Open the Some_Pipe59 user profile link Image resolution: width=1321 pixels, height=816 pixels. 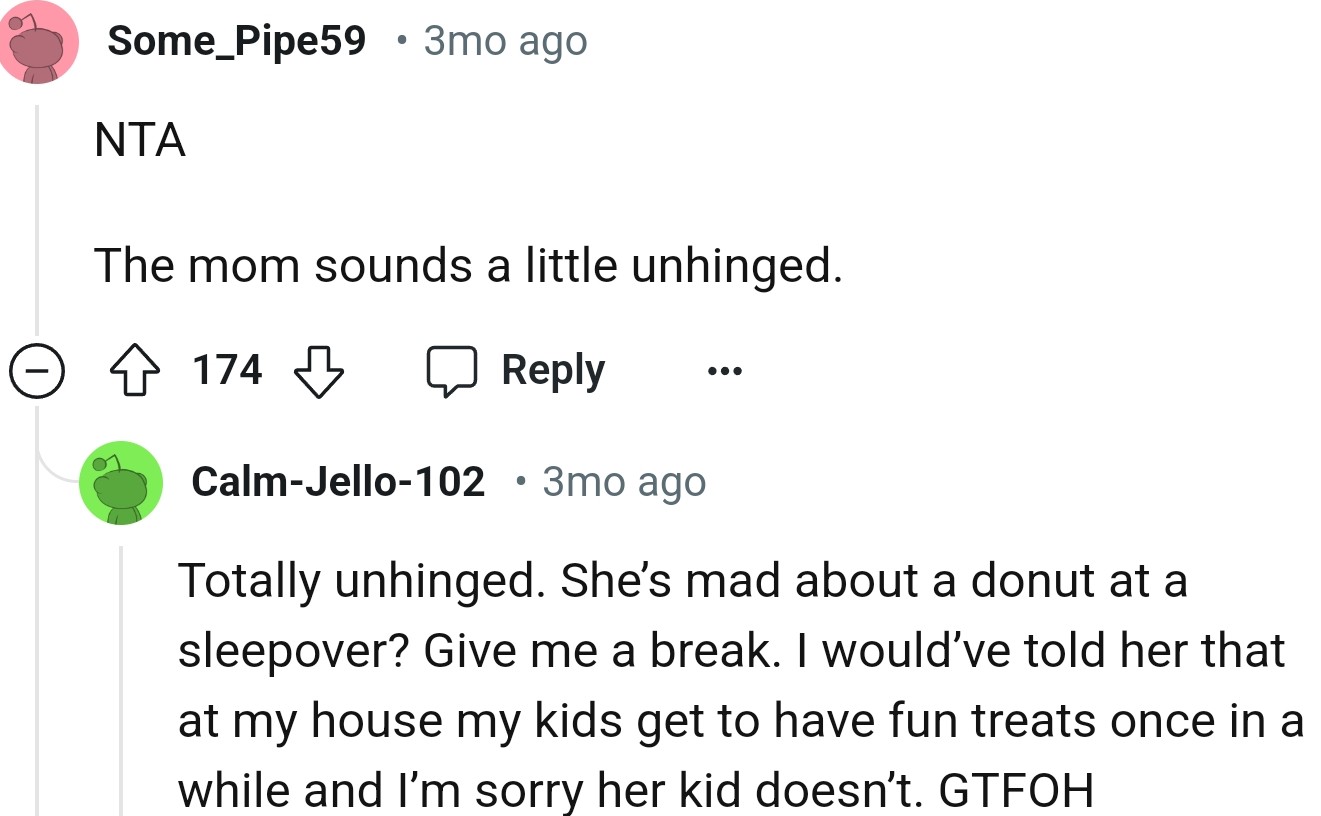pyautogui.click(x=237, y=41)
